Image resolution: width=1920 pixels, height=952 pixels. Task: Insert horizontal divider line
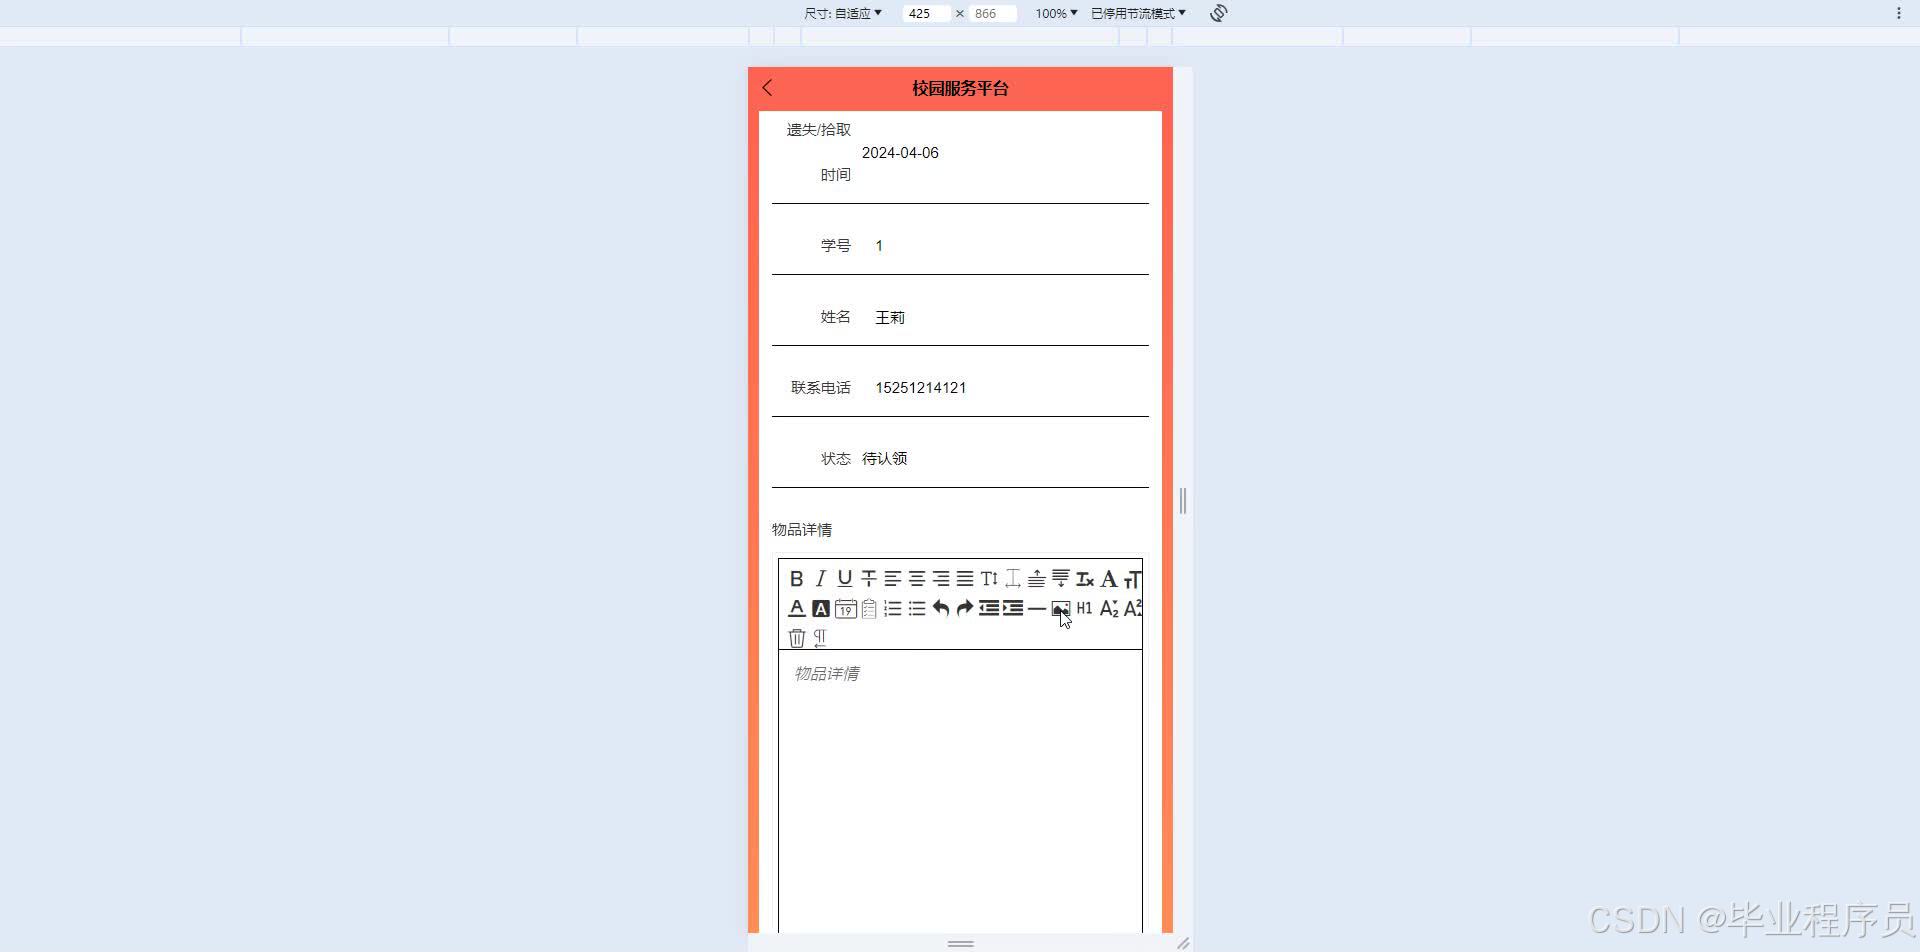click(x=1036, y=608)
